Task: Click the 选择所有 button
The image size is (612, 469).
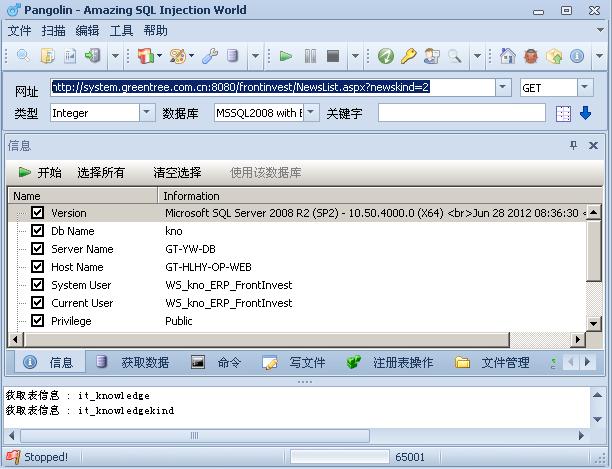Action: coord(101,172)
